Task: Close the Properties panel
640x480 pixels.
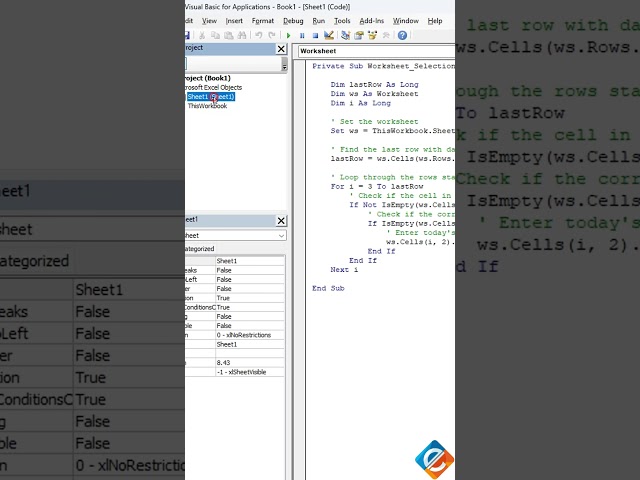Action: point(281,221)
